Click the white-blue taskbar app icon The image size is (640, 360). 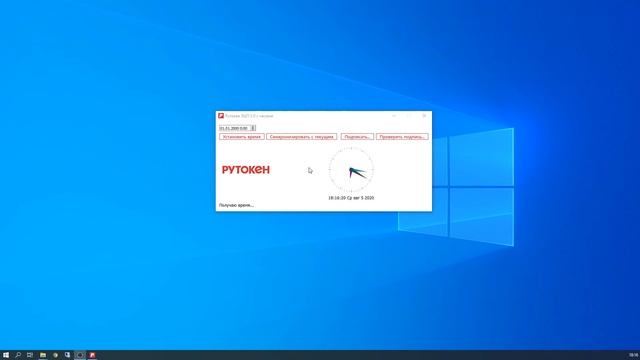(67, 355)
